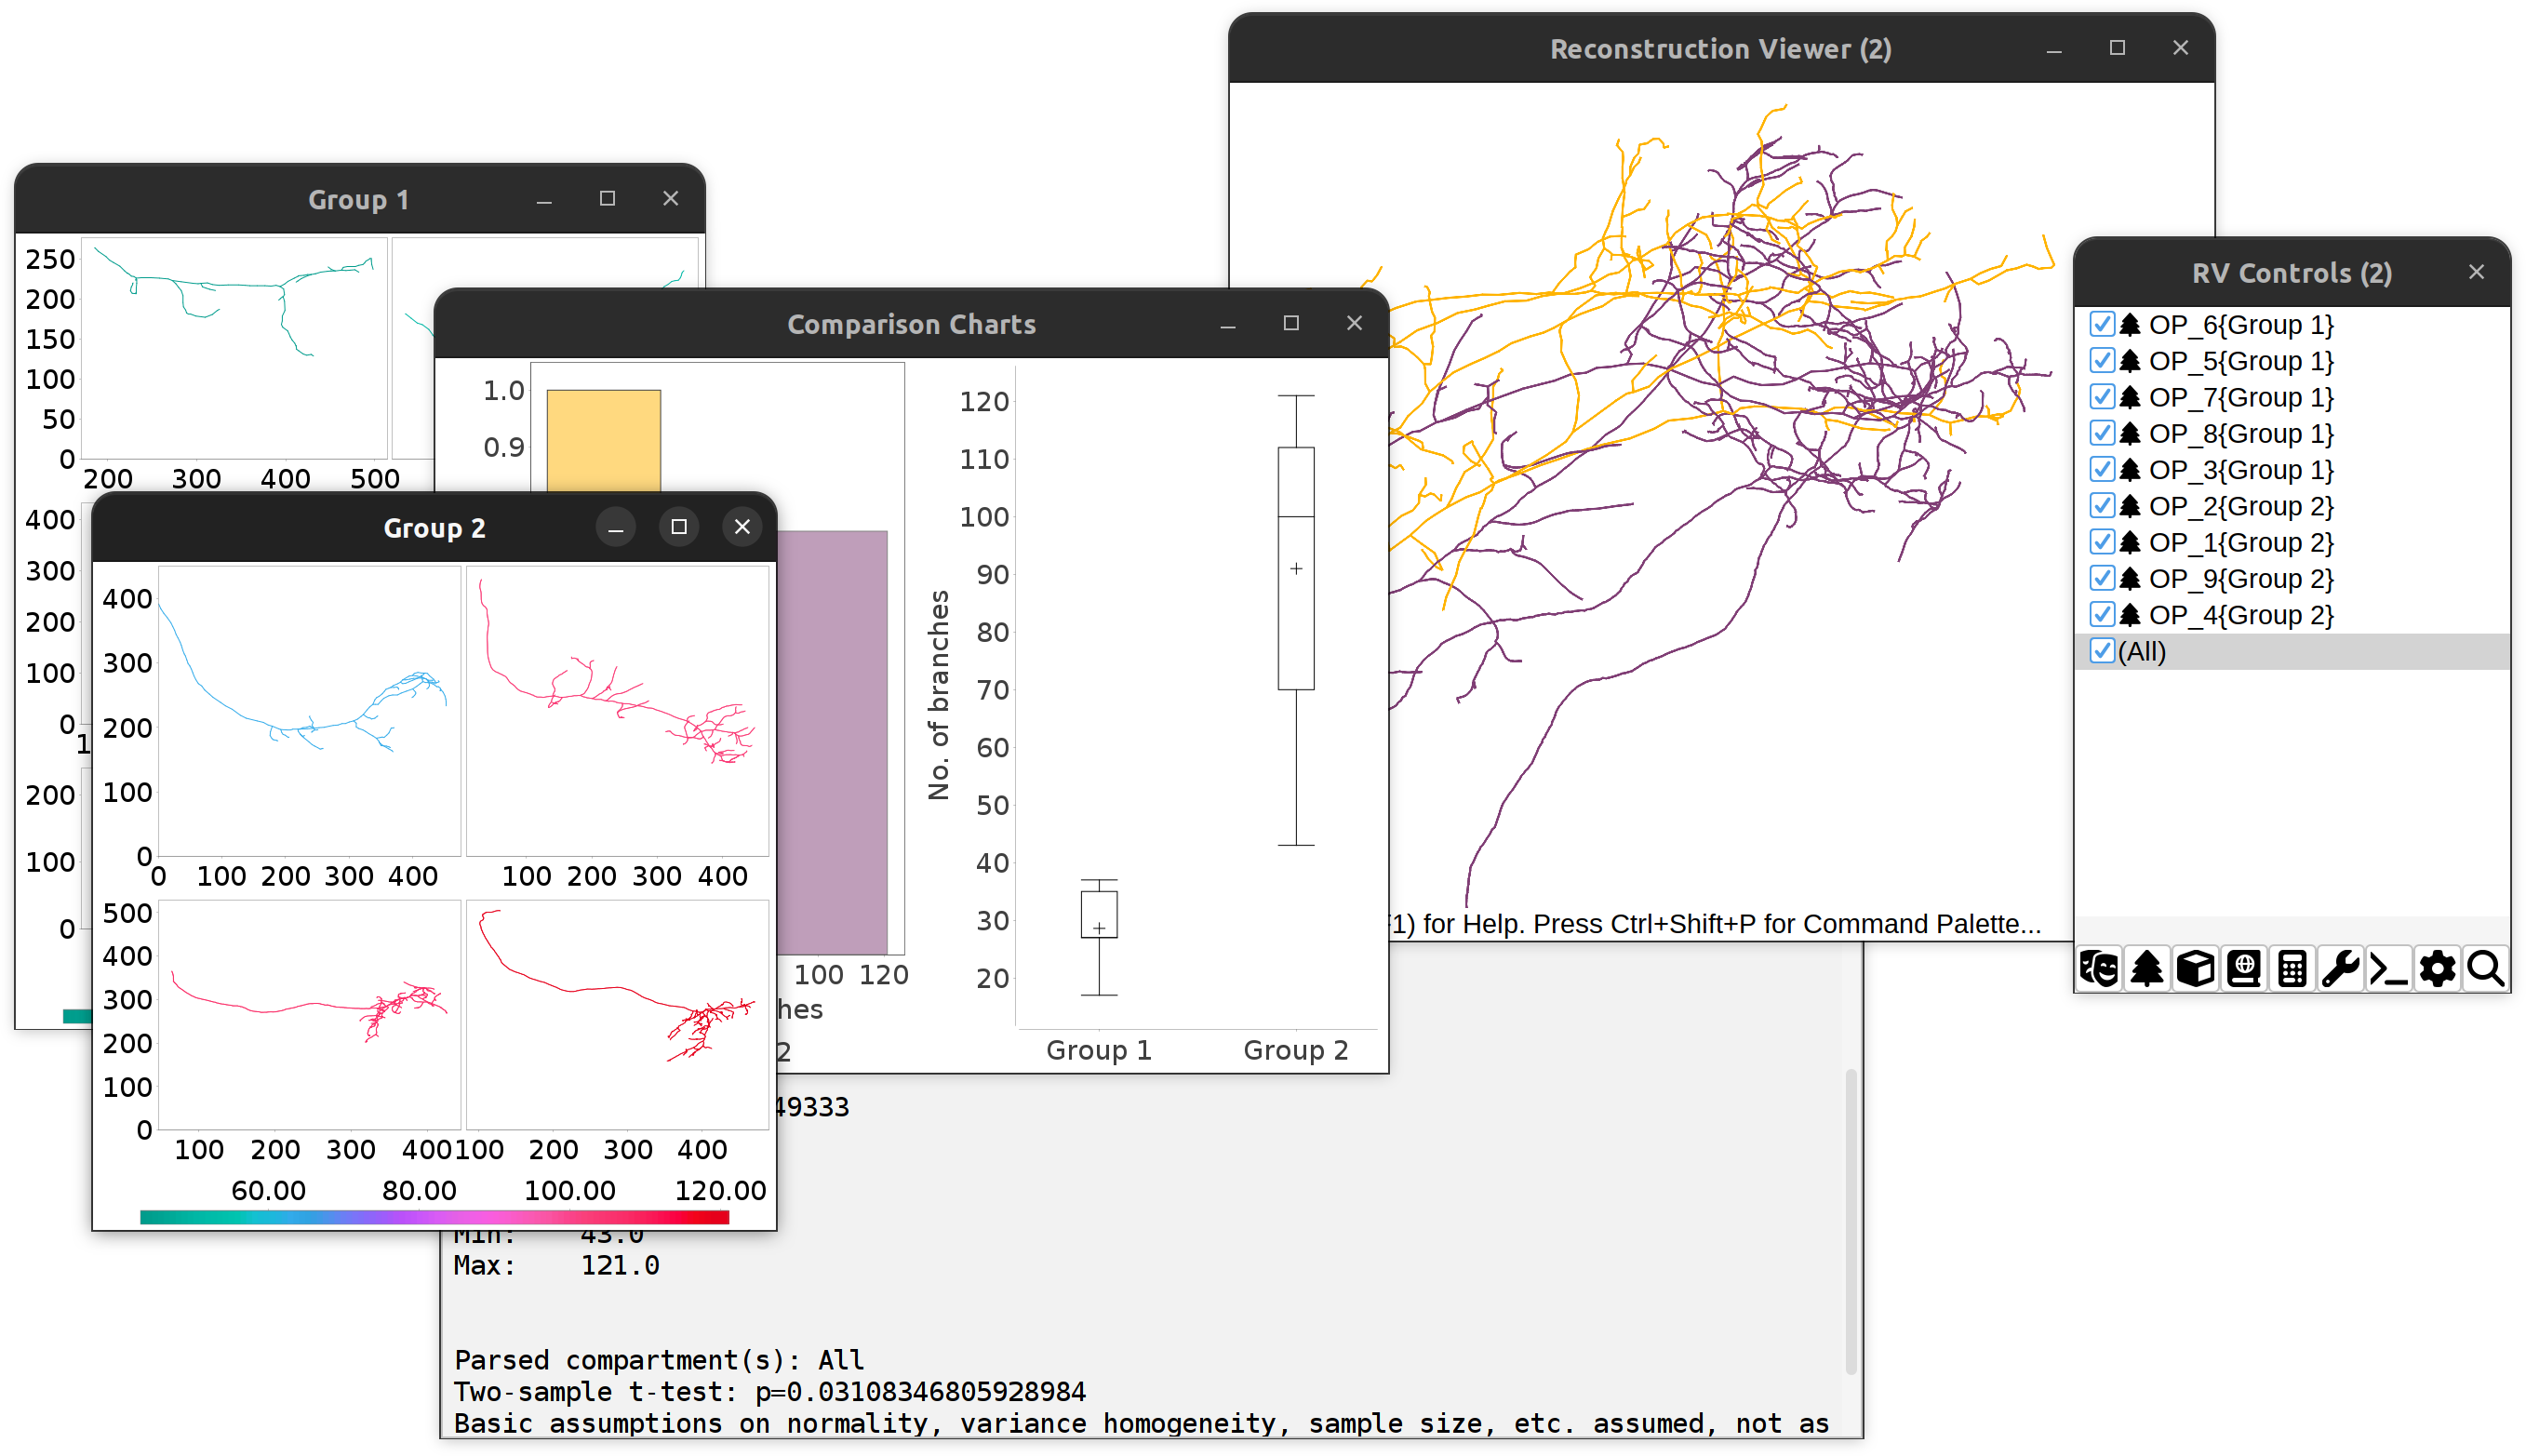This screenshot has height=1456, width=2526.
Task: Click the bottom-left neuron plot in Group 2
Action: [309, 1014]
